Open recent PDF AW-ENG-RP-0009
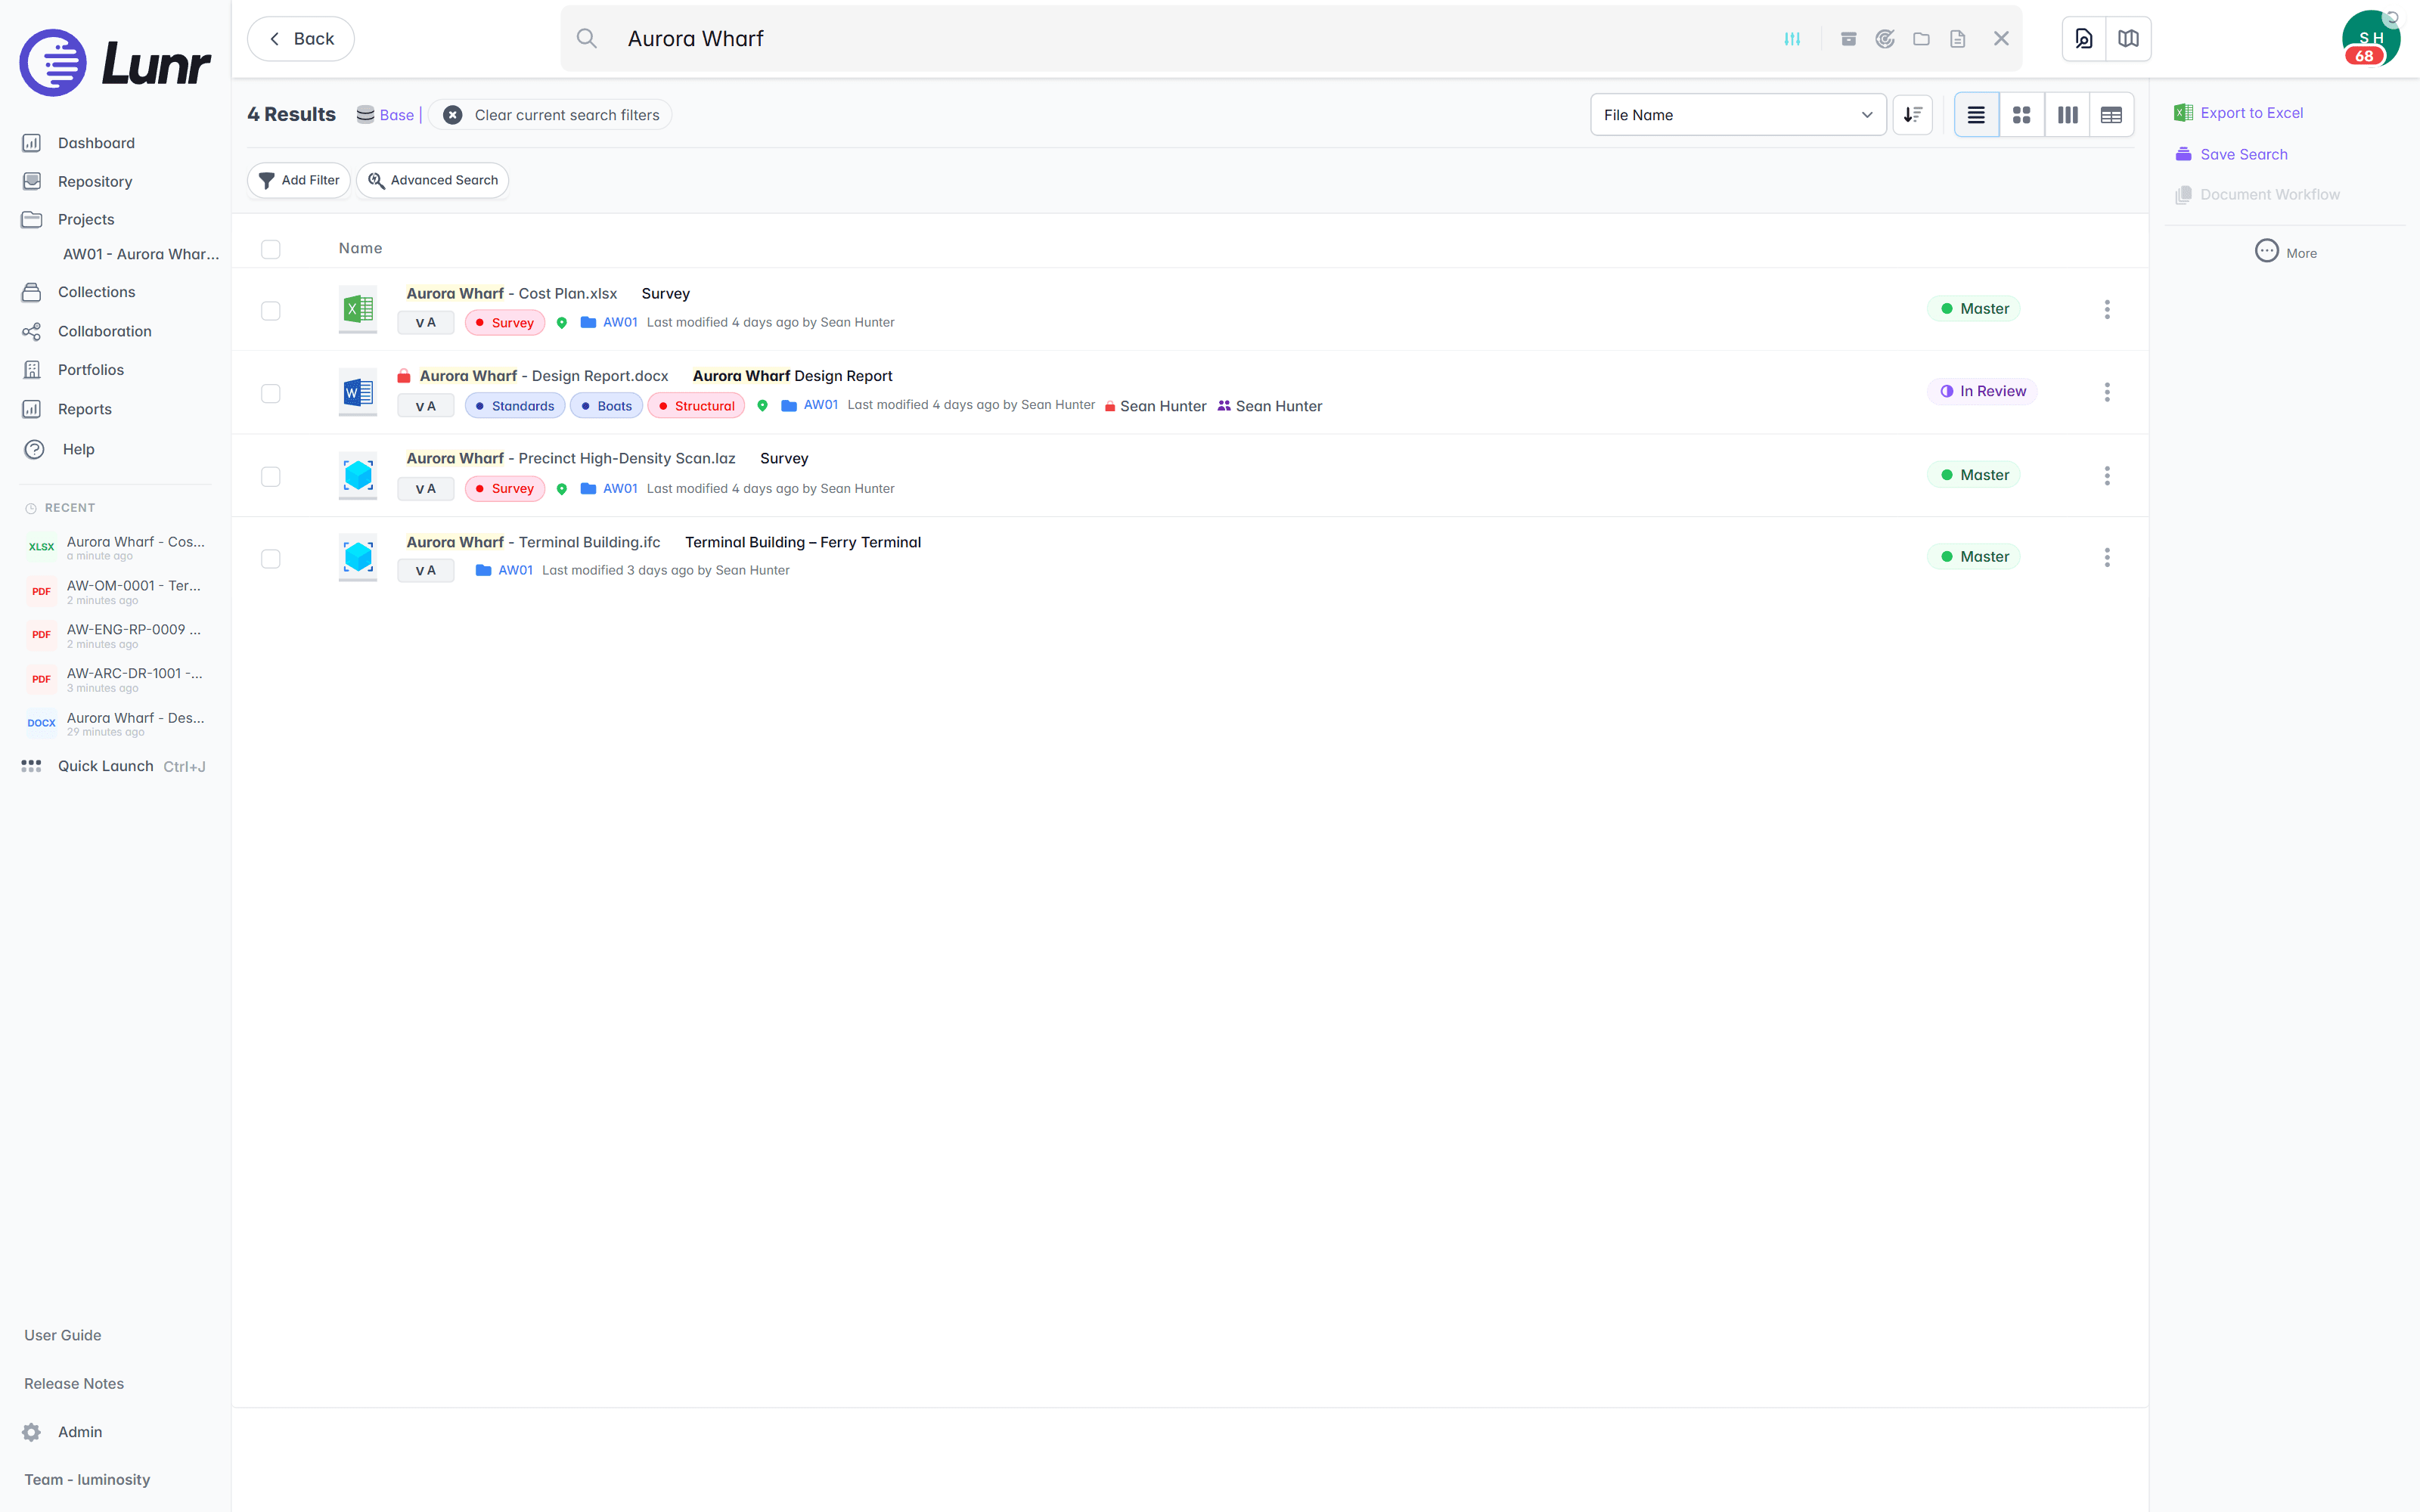The height and width of the screenshot is (1512, 2420). 115,635
